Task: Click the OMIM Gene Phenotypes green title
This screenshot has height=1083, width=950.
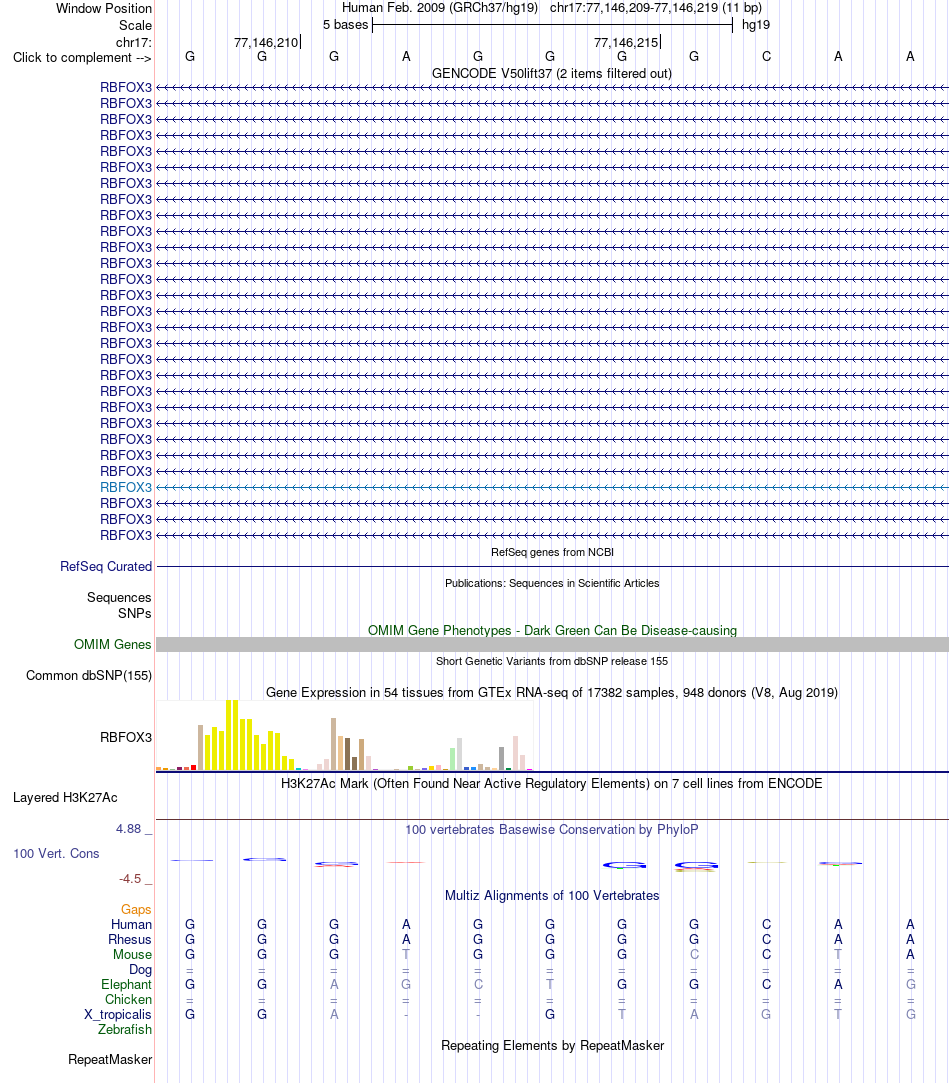Action: (x=552, y=631)
